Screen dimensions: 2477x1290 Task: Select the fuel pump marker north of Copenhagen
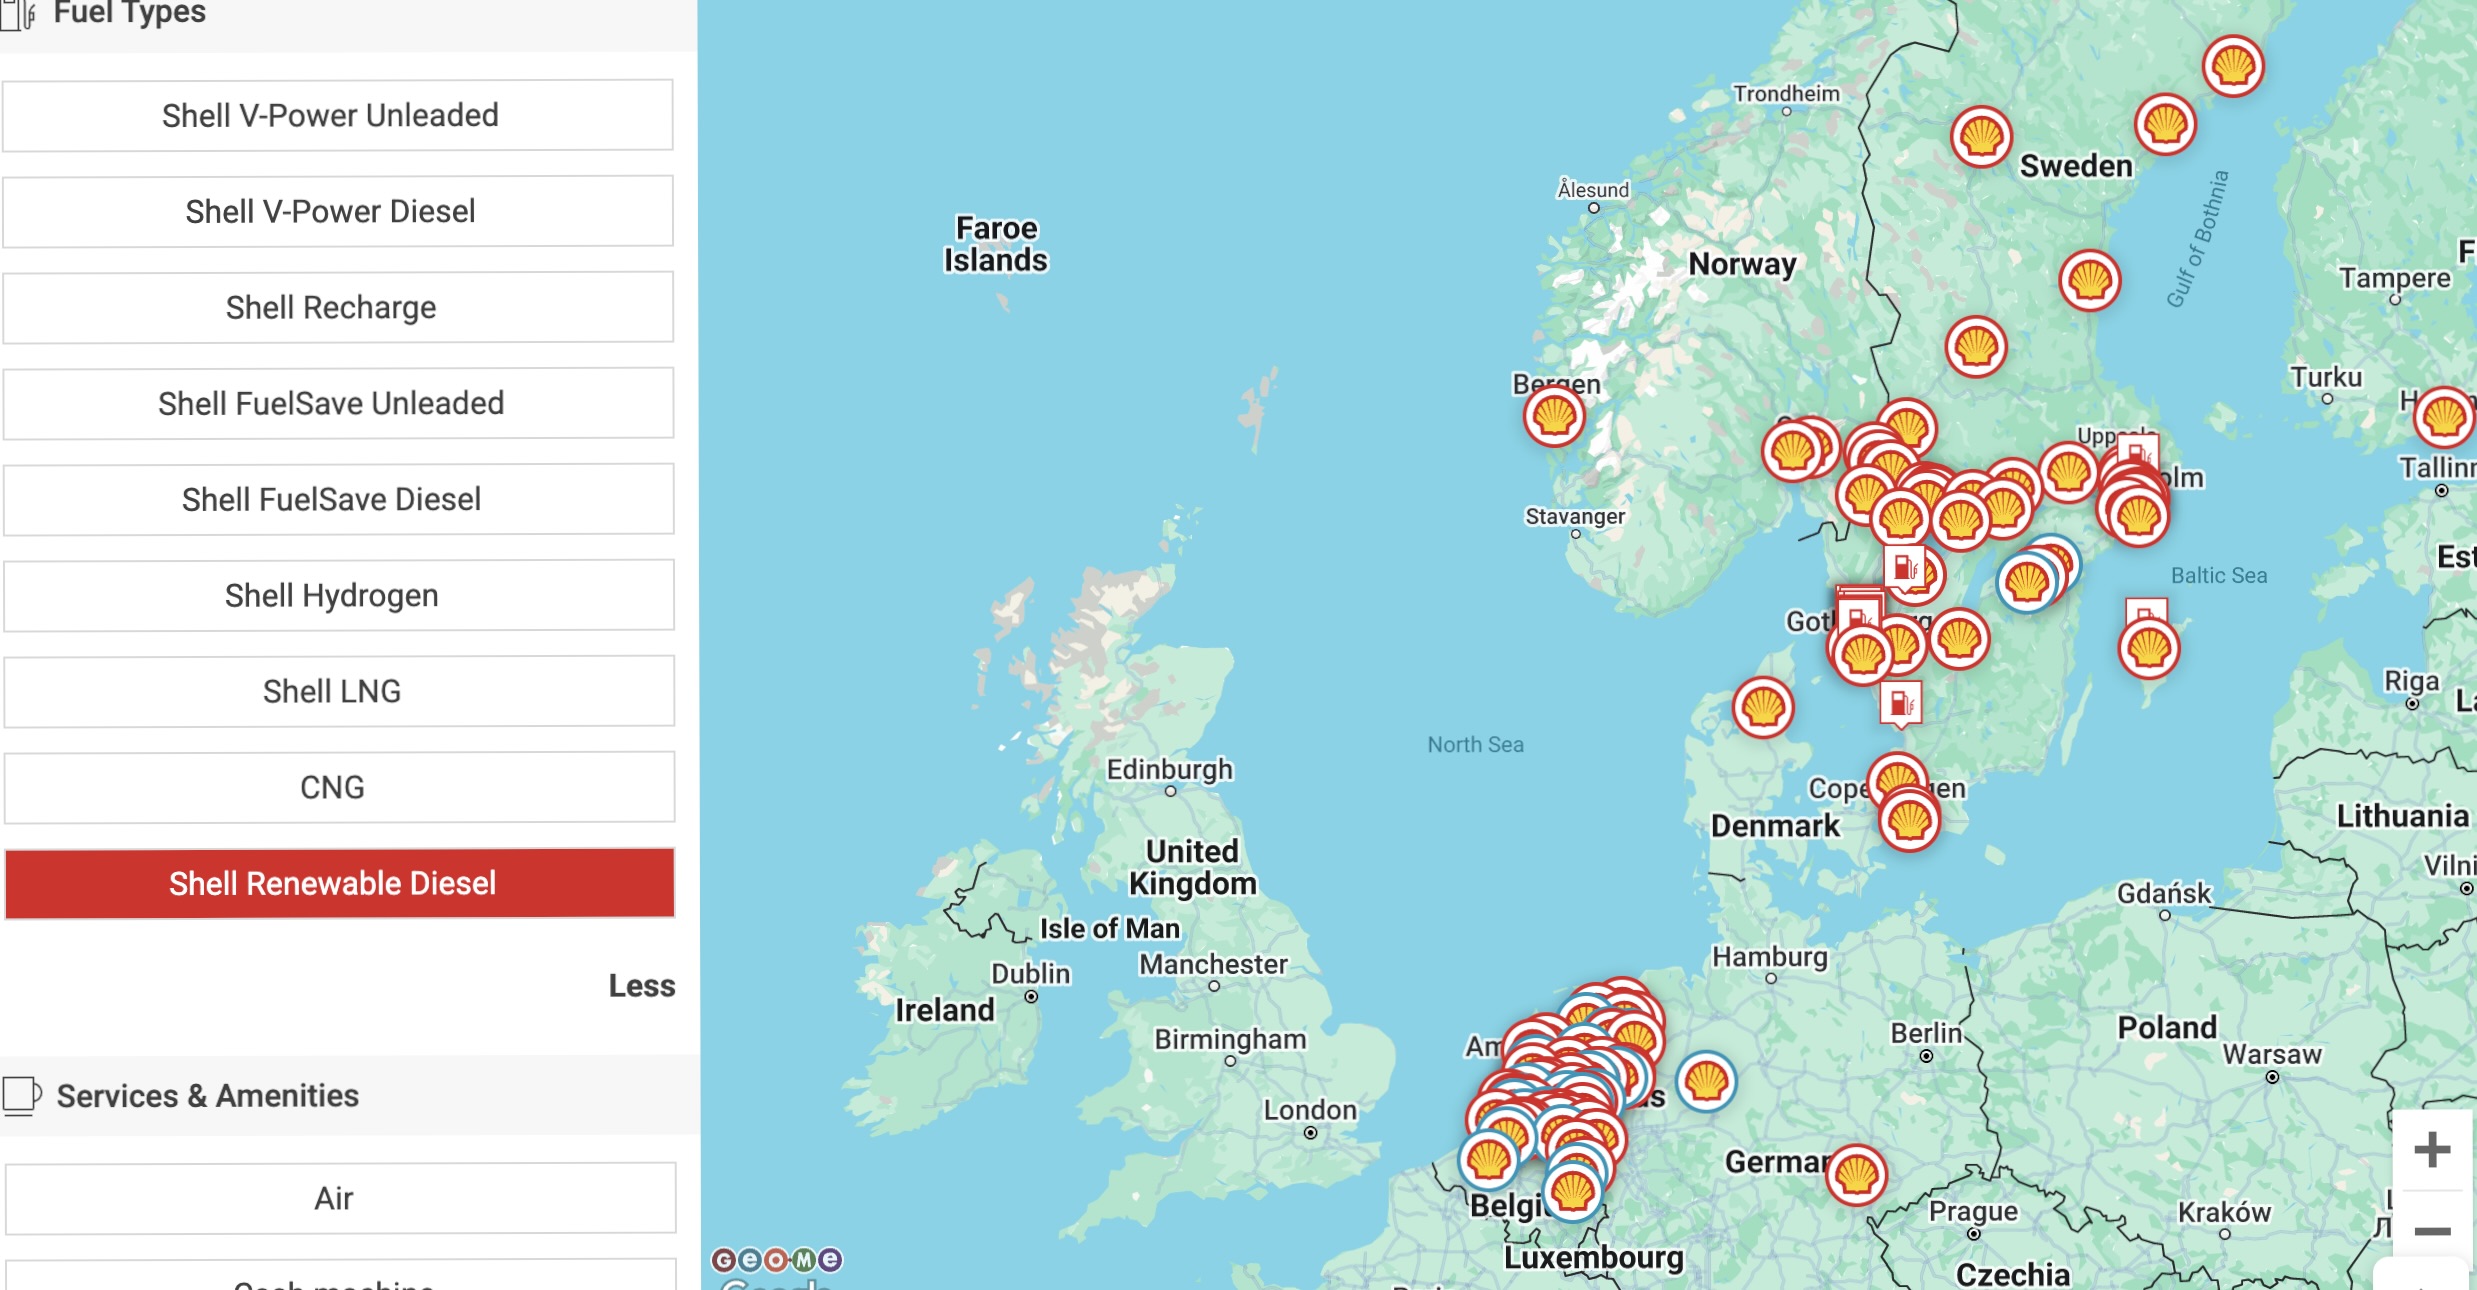[x=1901, y=704]
